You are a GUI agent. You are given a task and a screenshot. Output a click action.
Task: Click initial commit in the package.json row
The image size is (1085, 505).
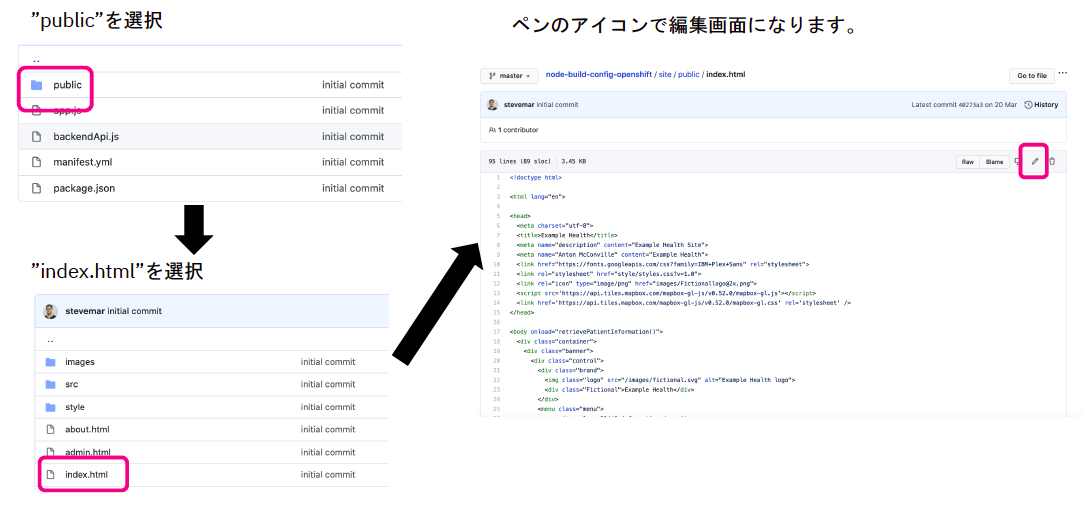click(x=353, y=188)
